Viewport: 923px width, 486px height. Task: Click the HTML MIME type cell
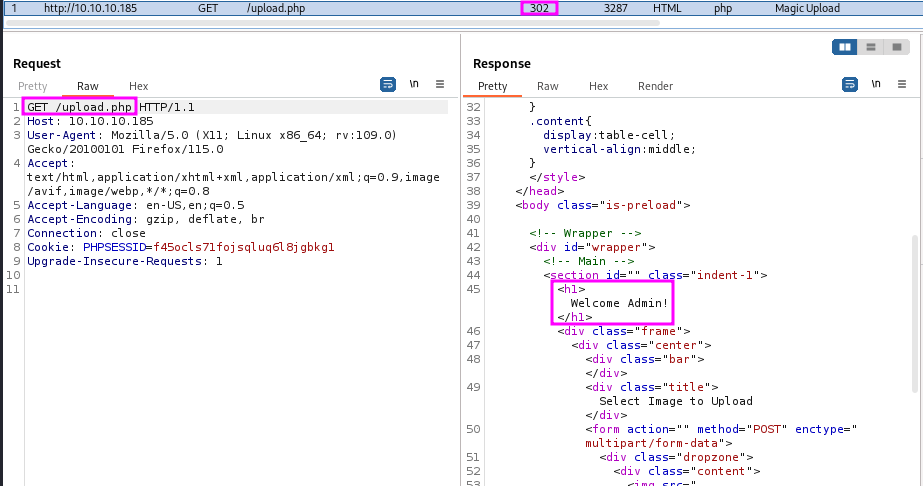pyautogui.click(x=667, y=8)
